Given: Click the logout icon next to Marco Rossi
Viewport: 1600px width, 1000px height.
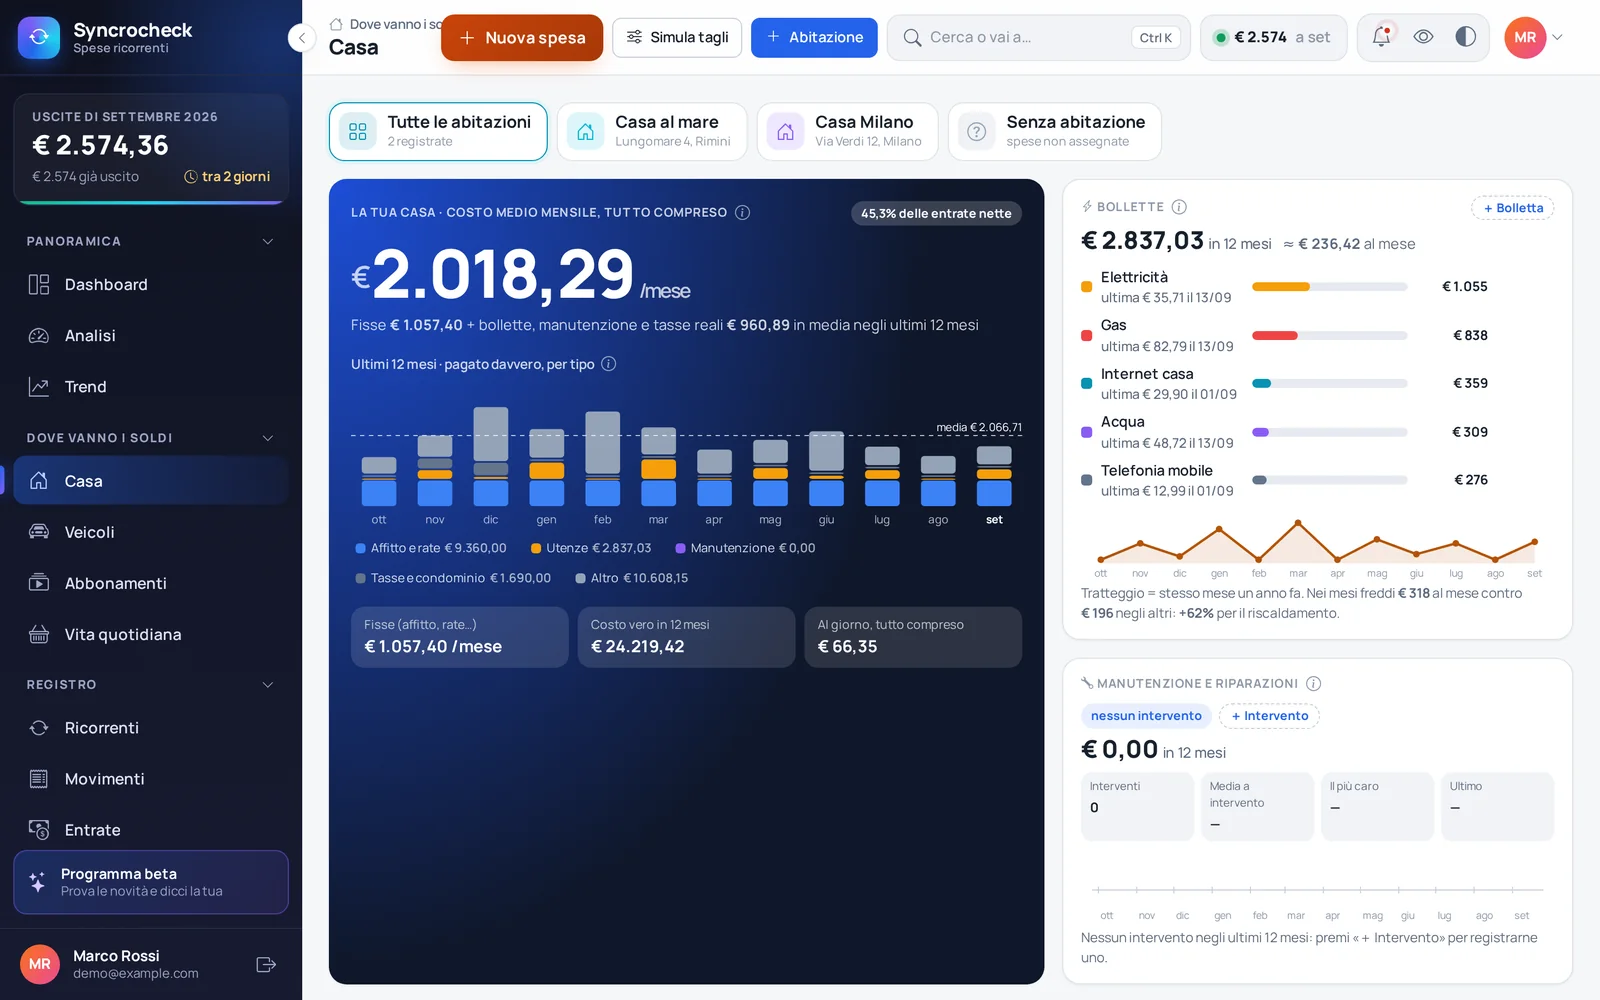Looking at the screenshot, I should pyautogui.click(x=266, y=964).
